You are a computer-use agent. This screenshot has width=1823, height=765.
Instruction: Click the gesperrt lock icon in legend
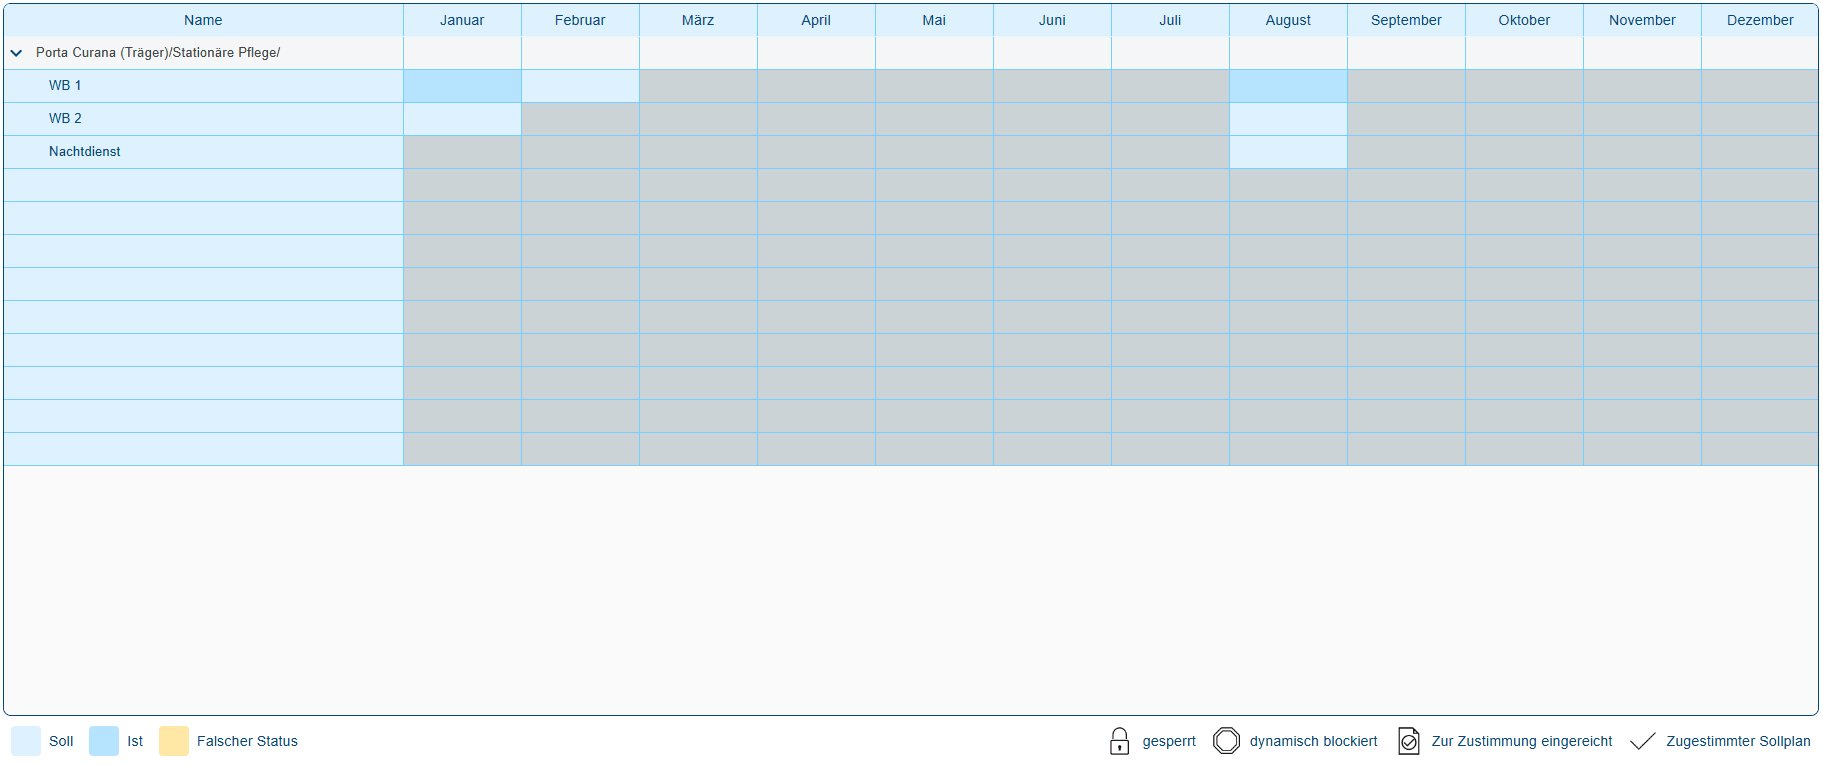point(1119,741)
